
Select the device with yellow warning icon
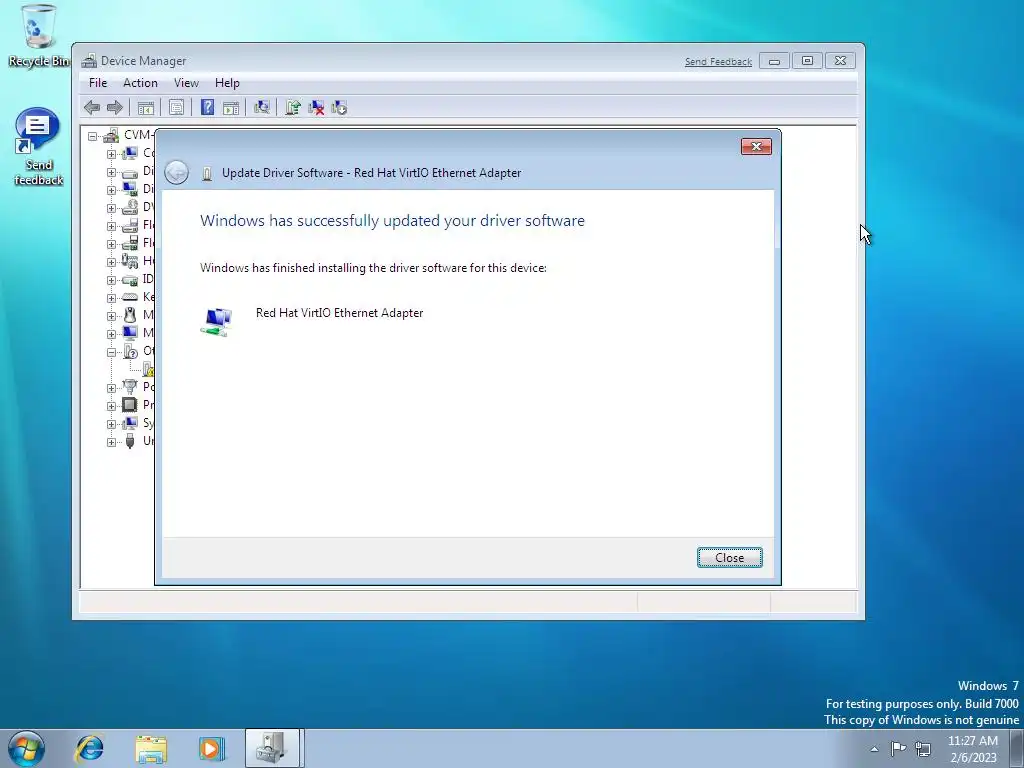pyautogui.click(x=148, y=369)
